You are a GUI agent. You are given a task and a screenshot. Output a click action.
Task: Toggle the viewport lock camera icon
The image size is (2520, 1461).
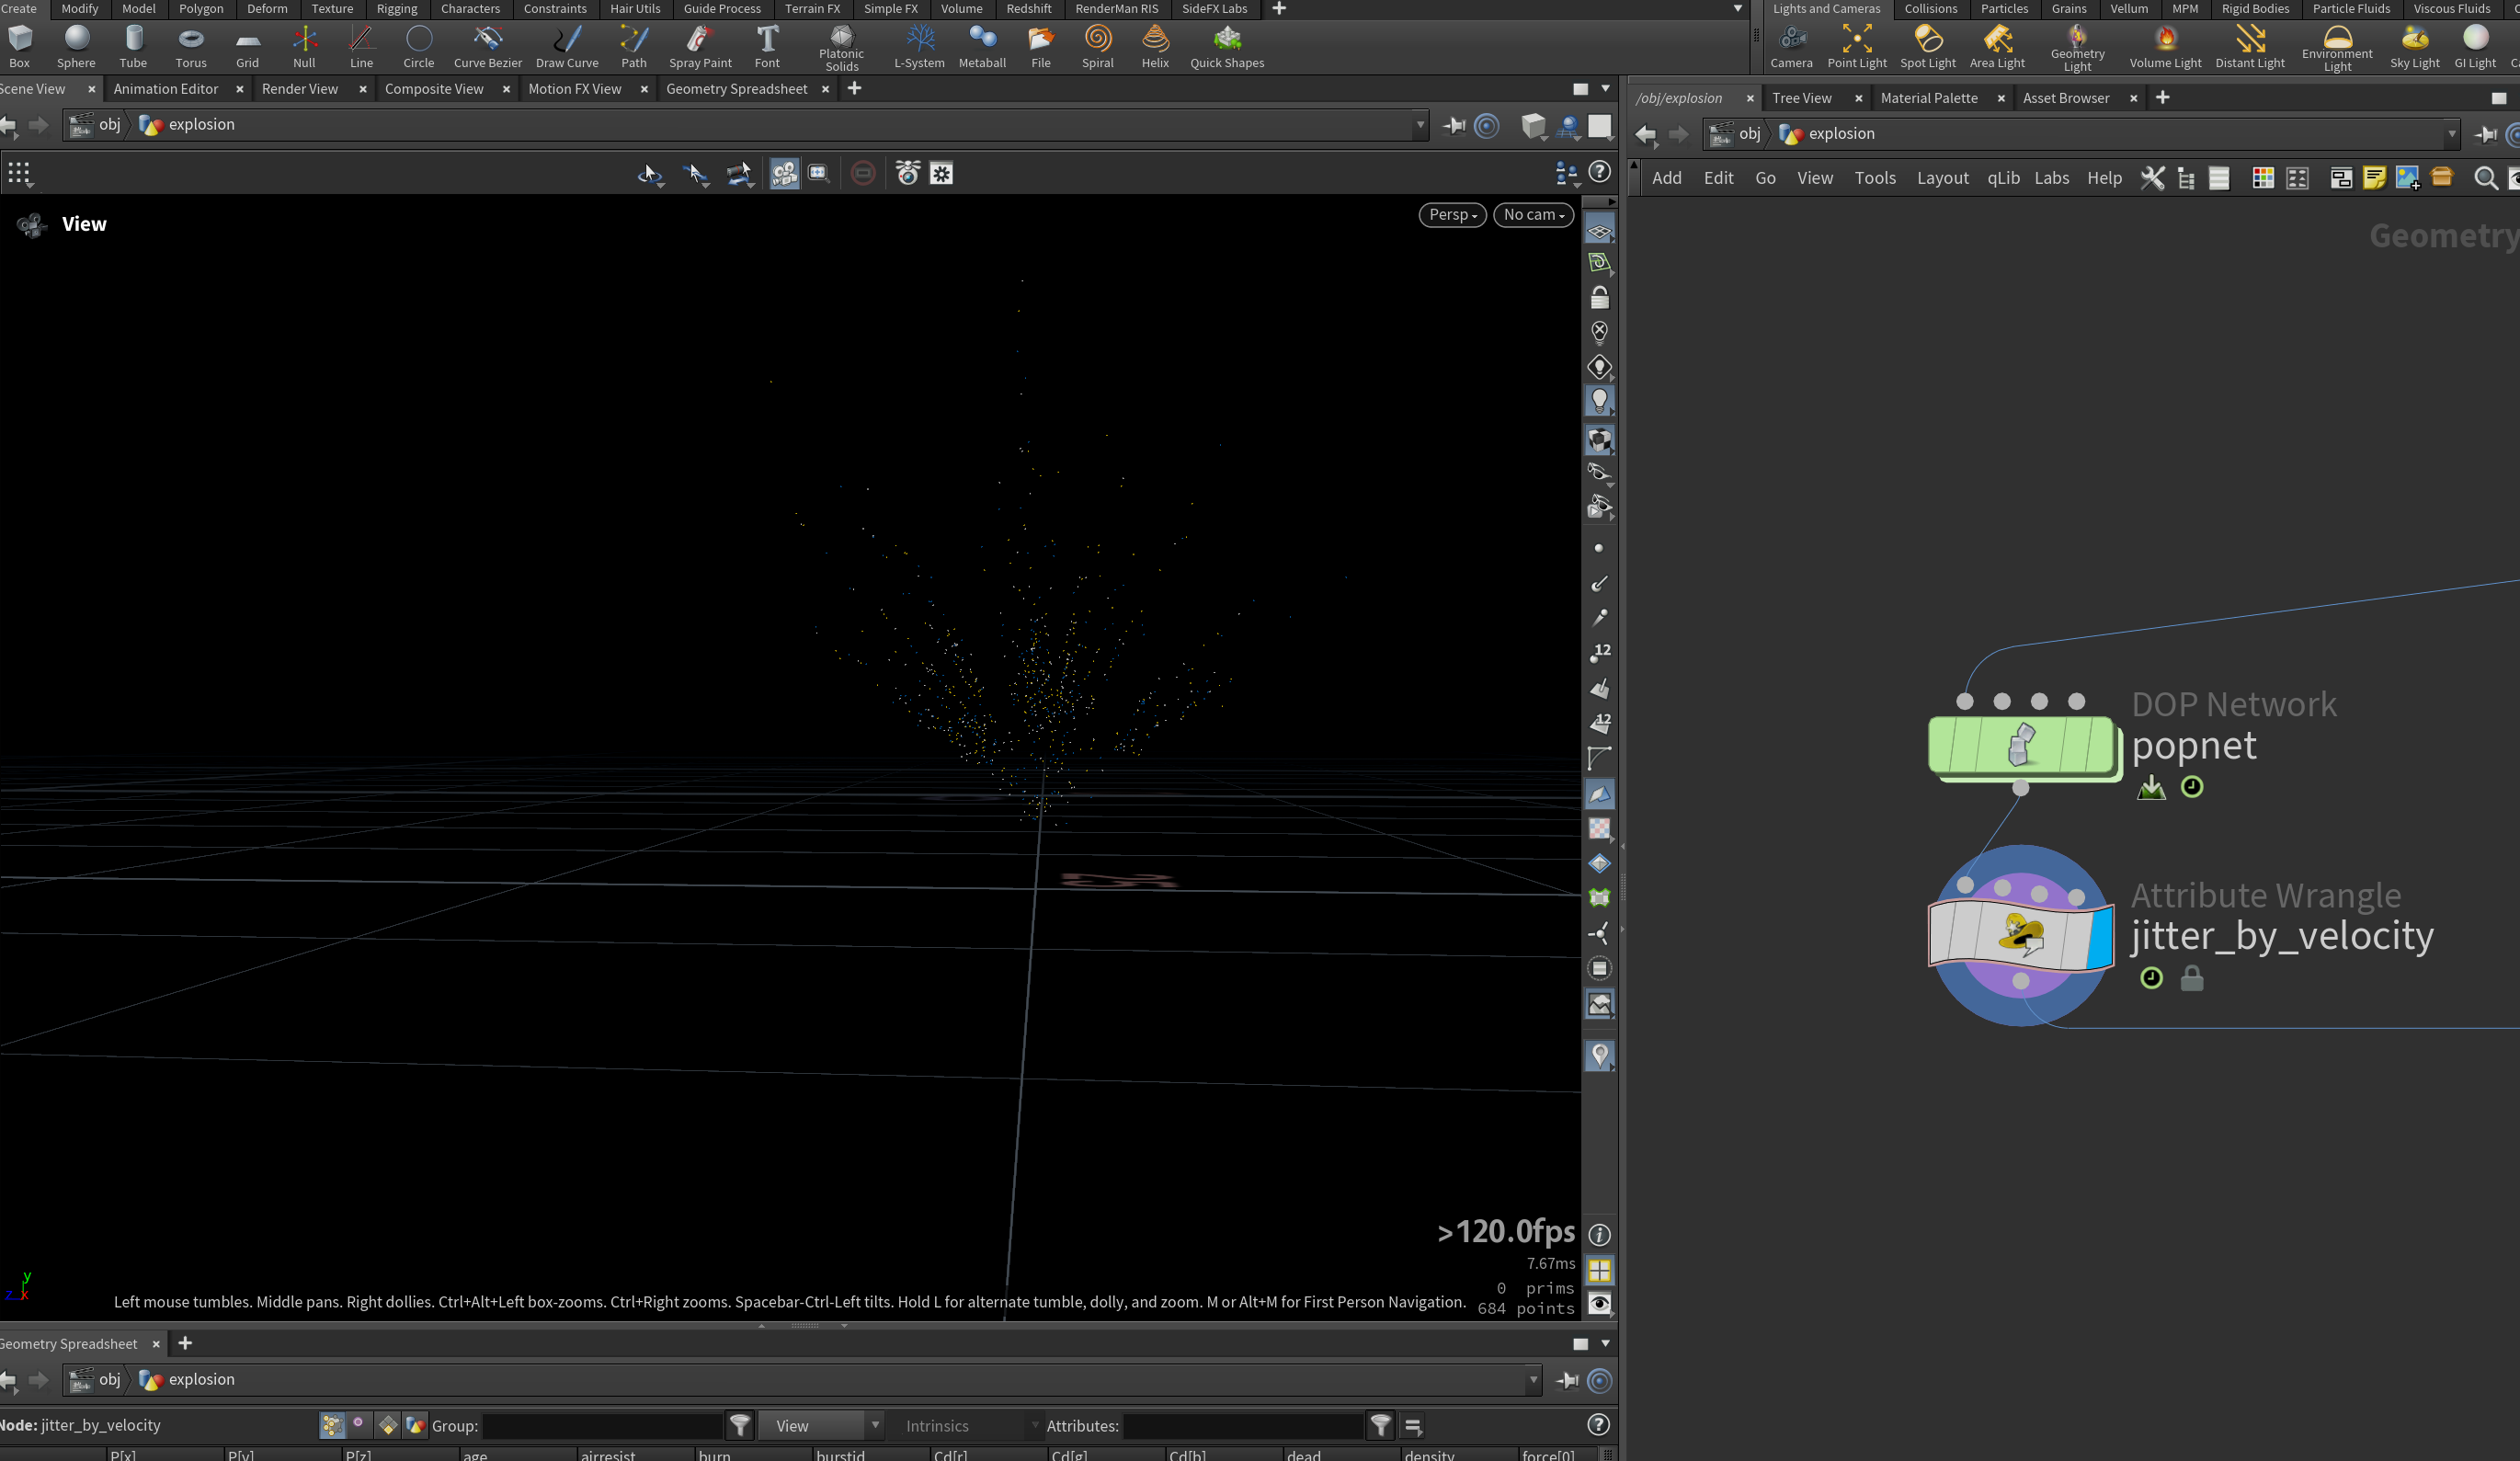point(1599,298)
